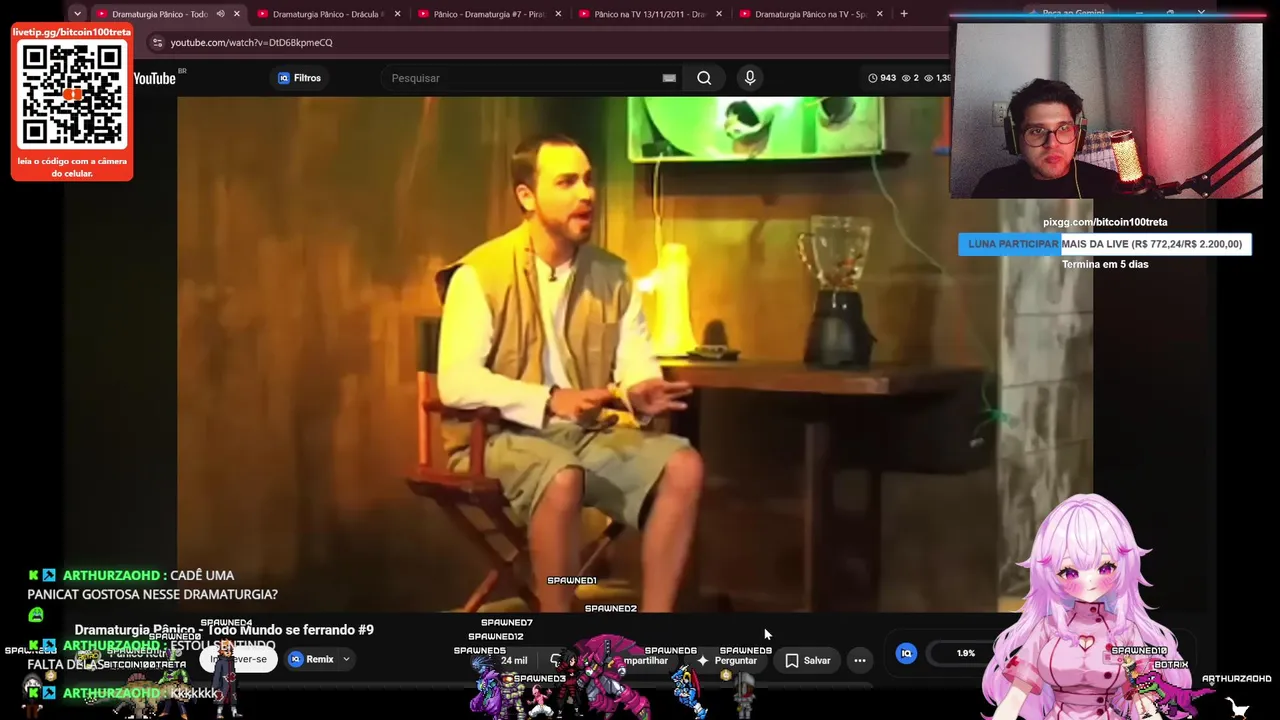Mute the playing tab via speaker icon
The height and width of the screenshot is (720, 1280).
(x=220, y=14)
